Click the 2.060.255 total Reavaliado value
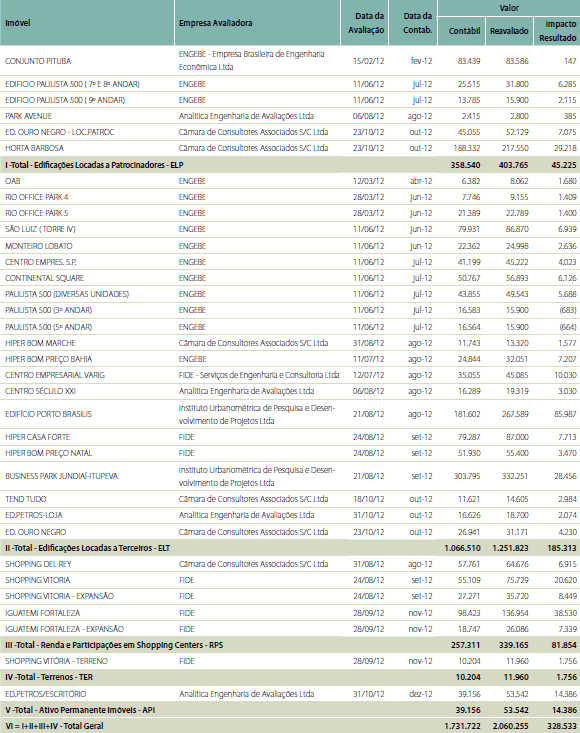The width and height of the screenshot is (580, 733). [x=510, y=726]
